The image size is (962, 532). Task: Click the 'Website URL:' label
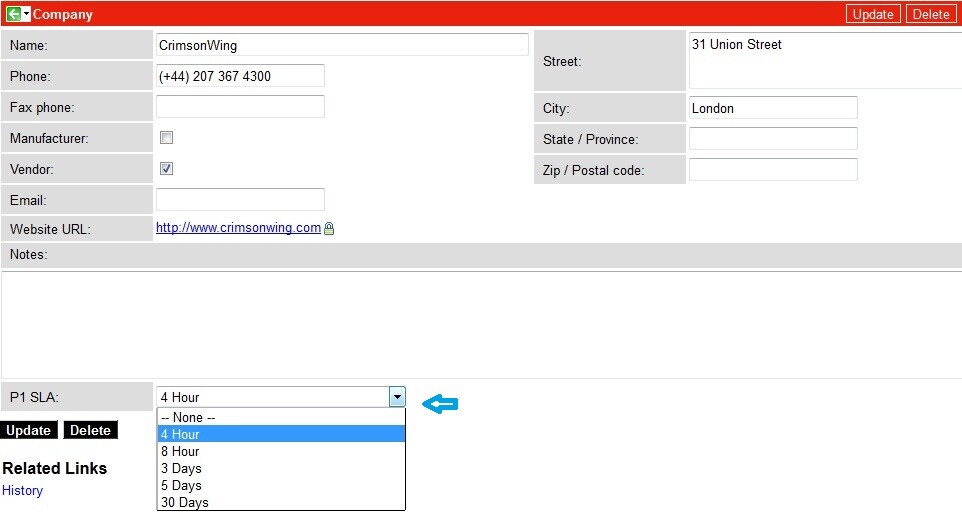coord(50,229)
